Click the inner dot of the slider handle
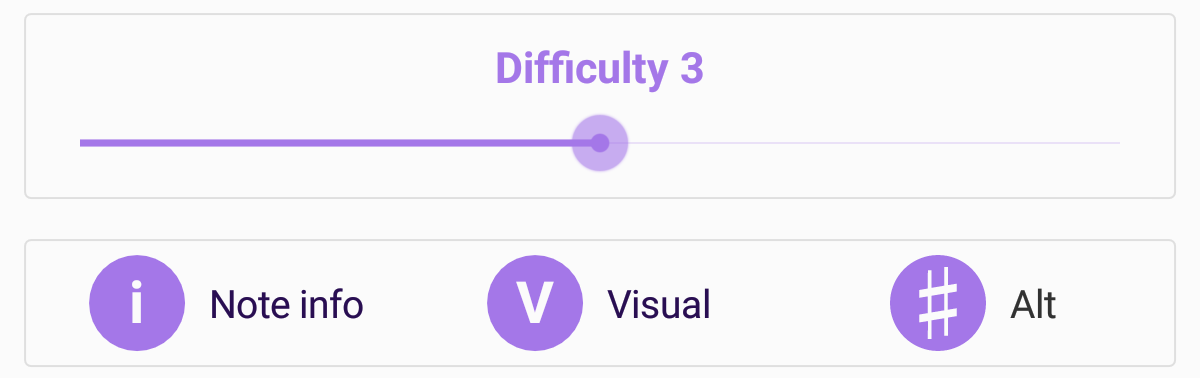The height and width of the screenshot is (378, 1200). coord(600,143)
